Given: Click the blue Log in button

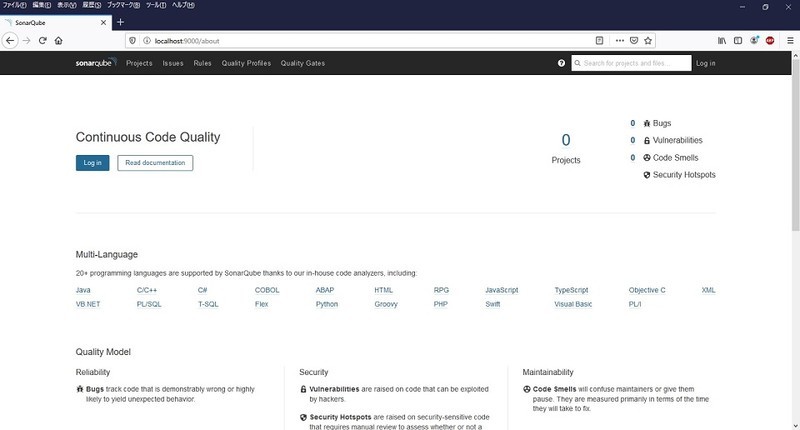Looking at the screenshot, I should point(92,163).
